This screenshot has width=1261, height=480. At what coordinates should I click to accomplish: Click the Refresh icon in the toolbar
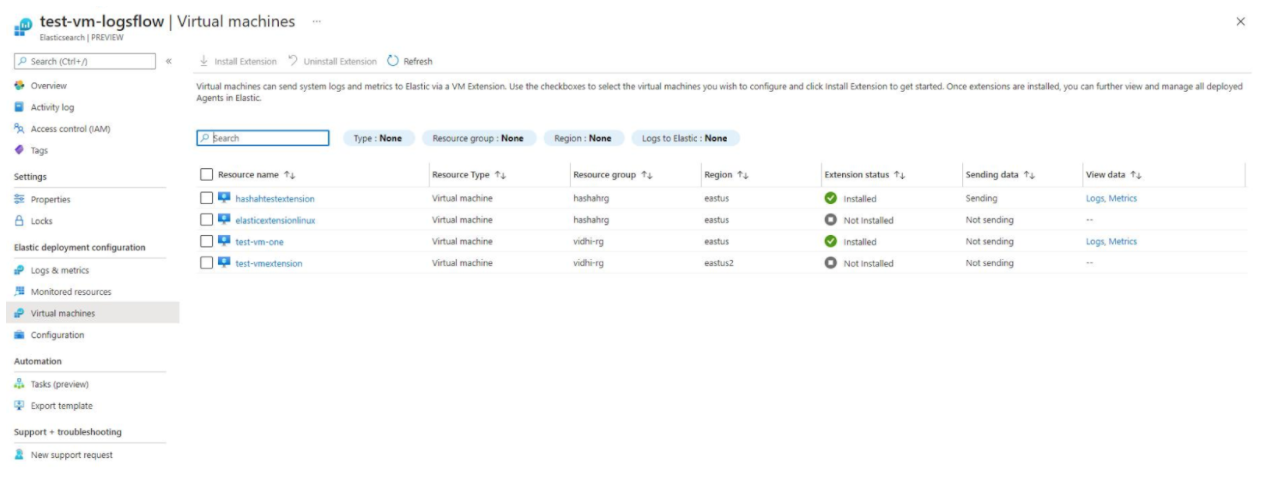click(393, 61)
